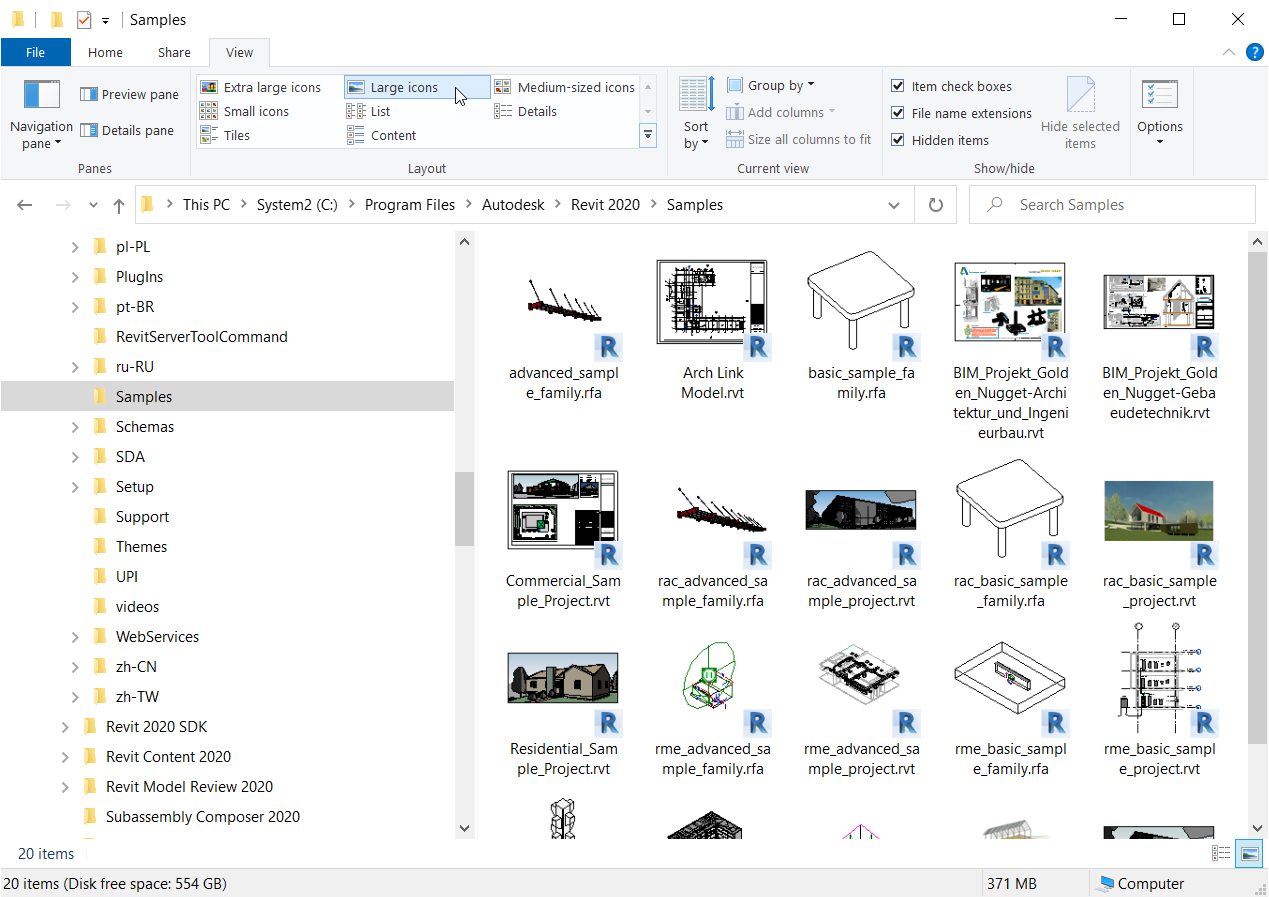Open the Add columns dropdown
Image resolution: width=1269 pixels, height=897 pixels.
780,112
